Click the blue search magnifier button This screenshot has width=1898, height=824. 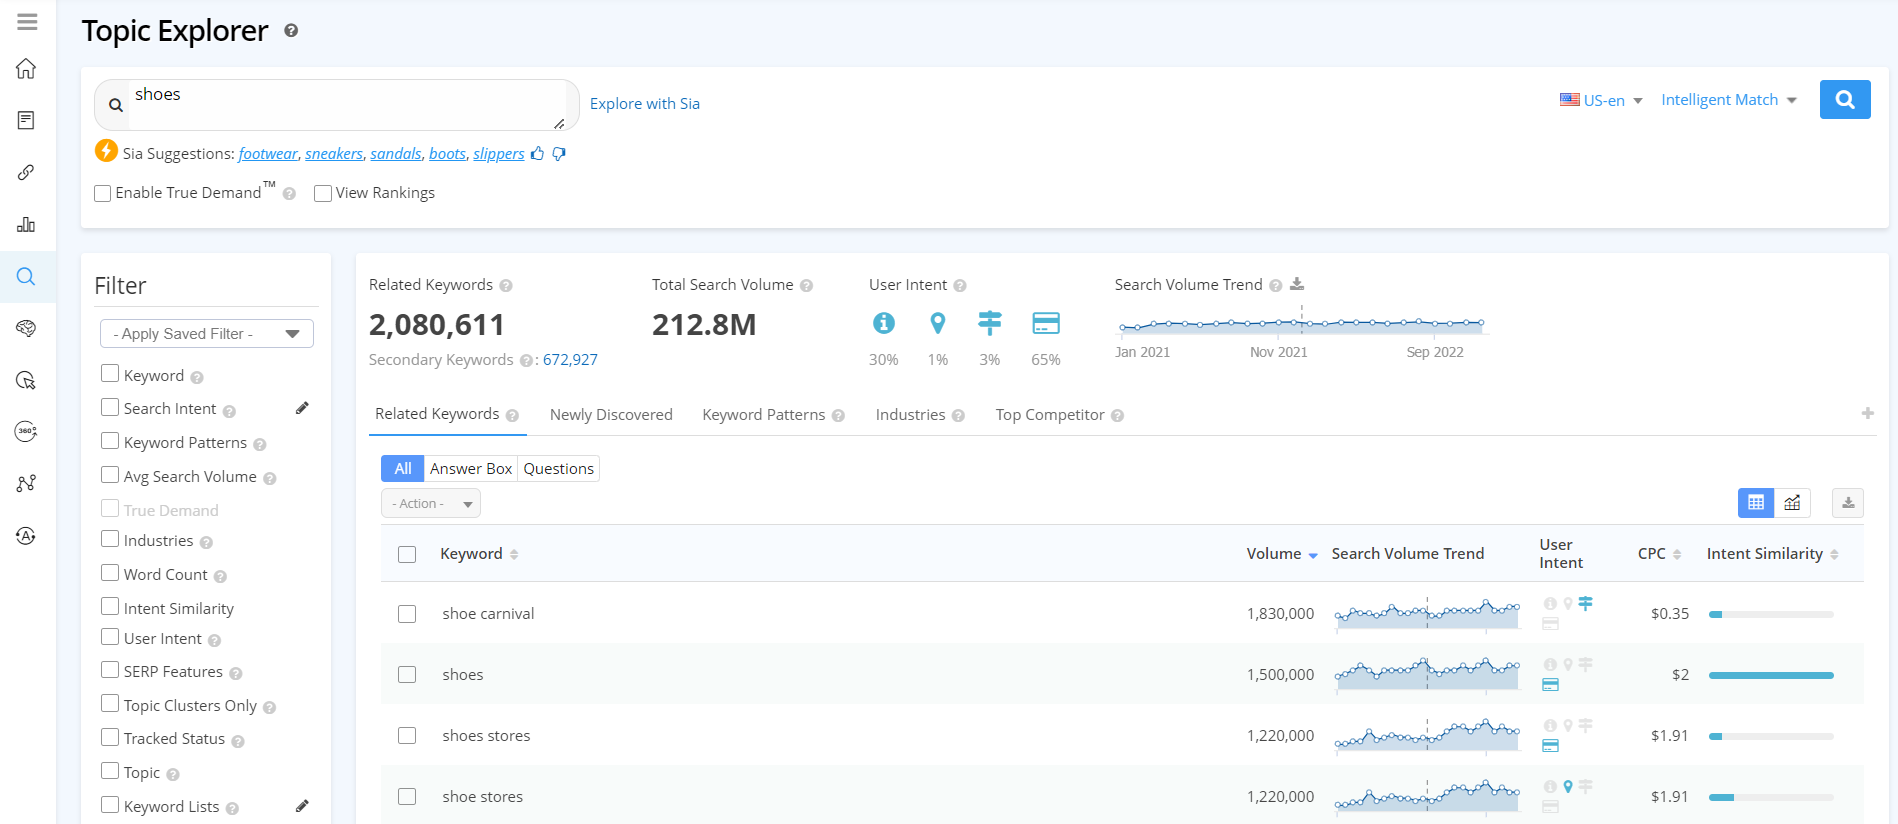click(1844, 100)
